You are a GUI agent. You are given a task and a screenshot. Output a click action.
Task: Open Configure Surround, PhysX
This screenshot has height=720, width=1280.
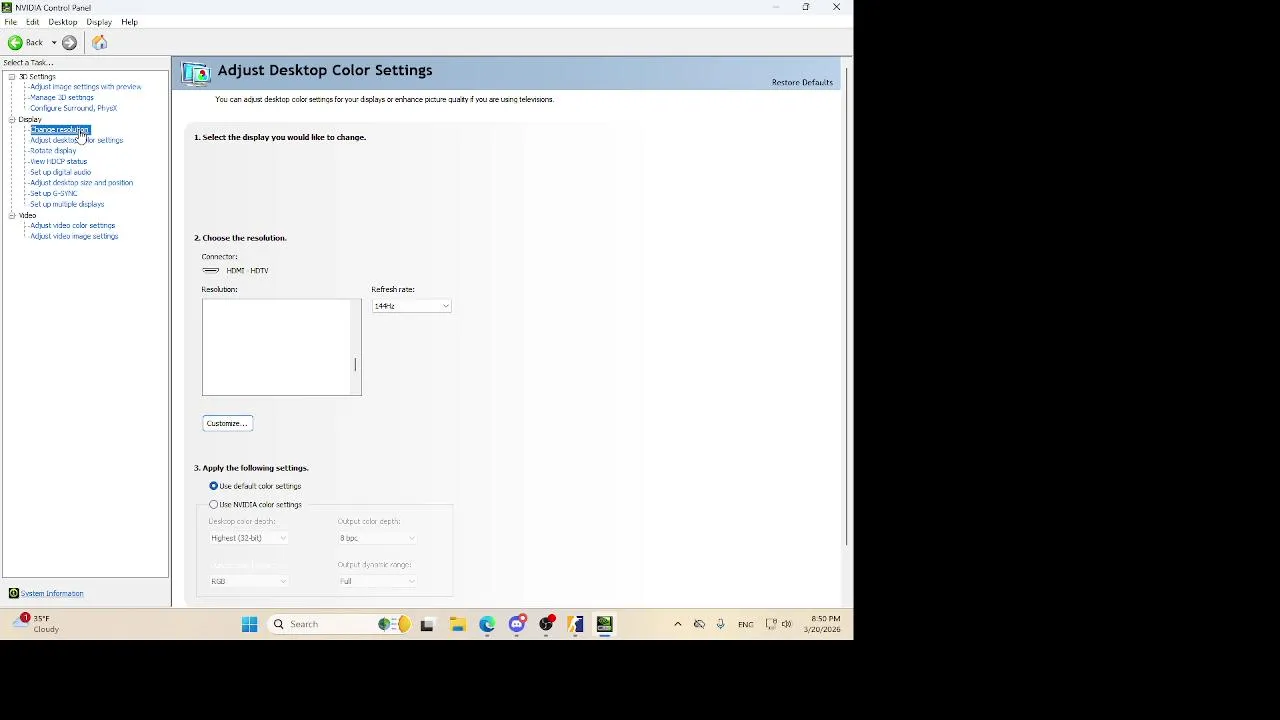73,108
